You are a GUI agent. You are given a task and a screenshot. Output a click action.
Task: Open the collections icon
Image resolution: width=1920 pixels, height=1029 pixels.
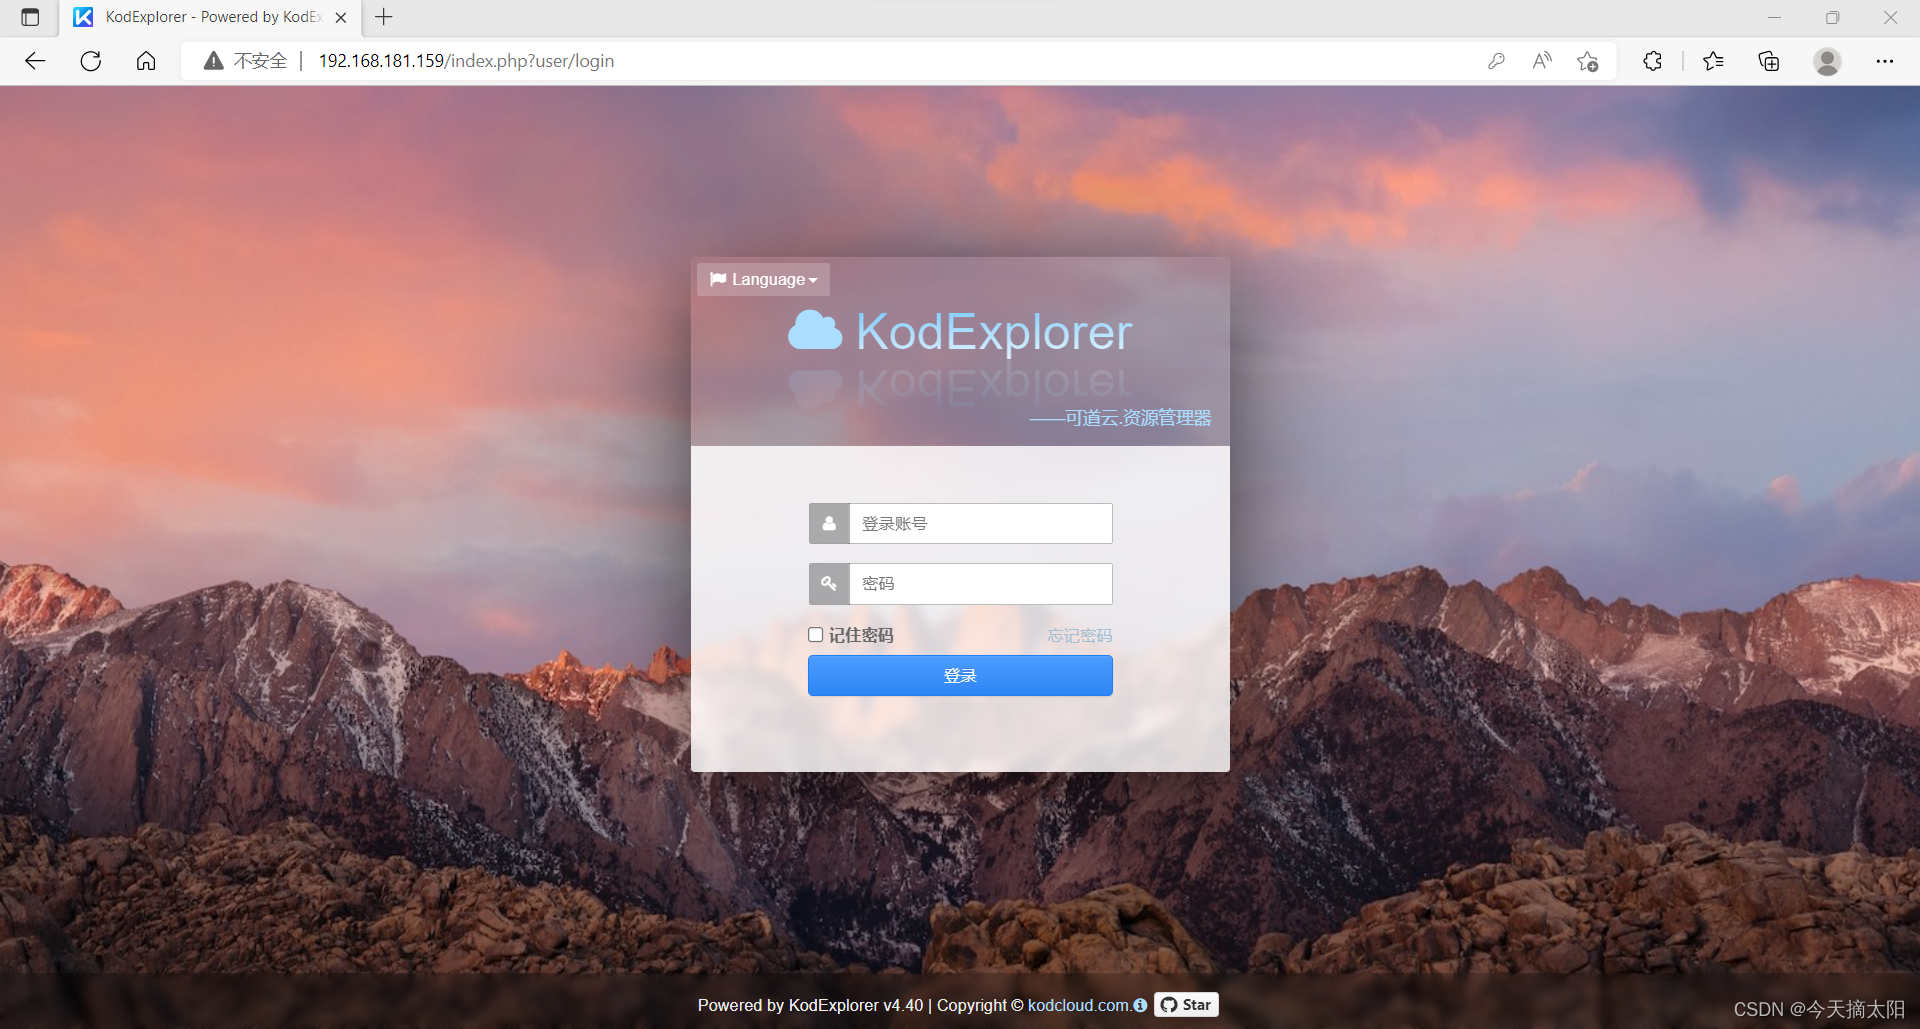point(1769,61)
